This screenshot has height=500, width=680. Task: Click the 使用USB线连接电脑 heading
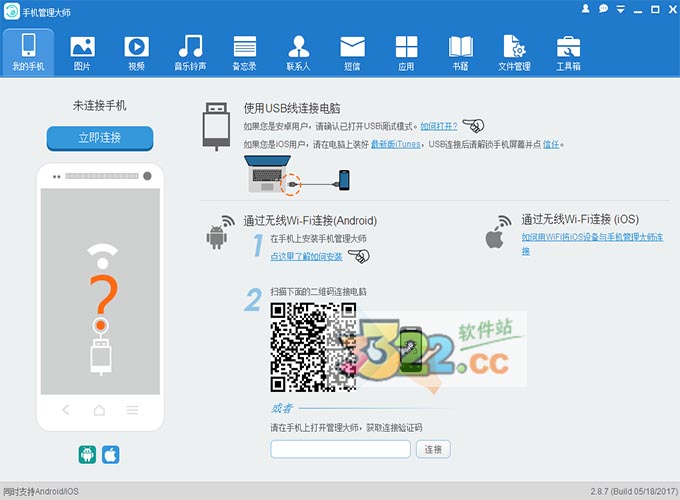coord(292,108)
